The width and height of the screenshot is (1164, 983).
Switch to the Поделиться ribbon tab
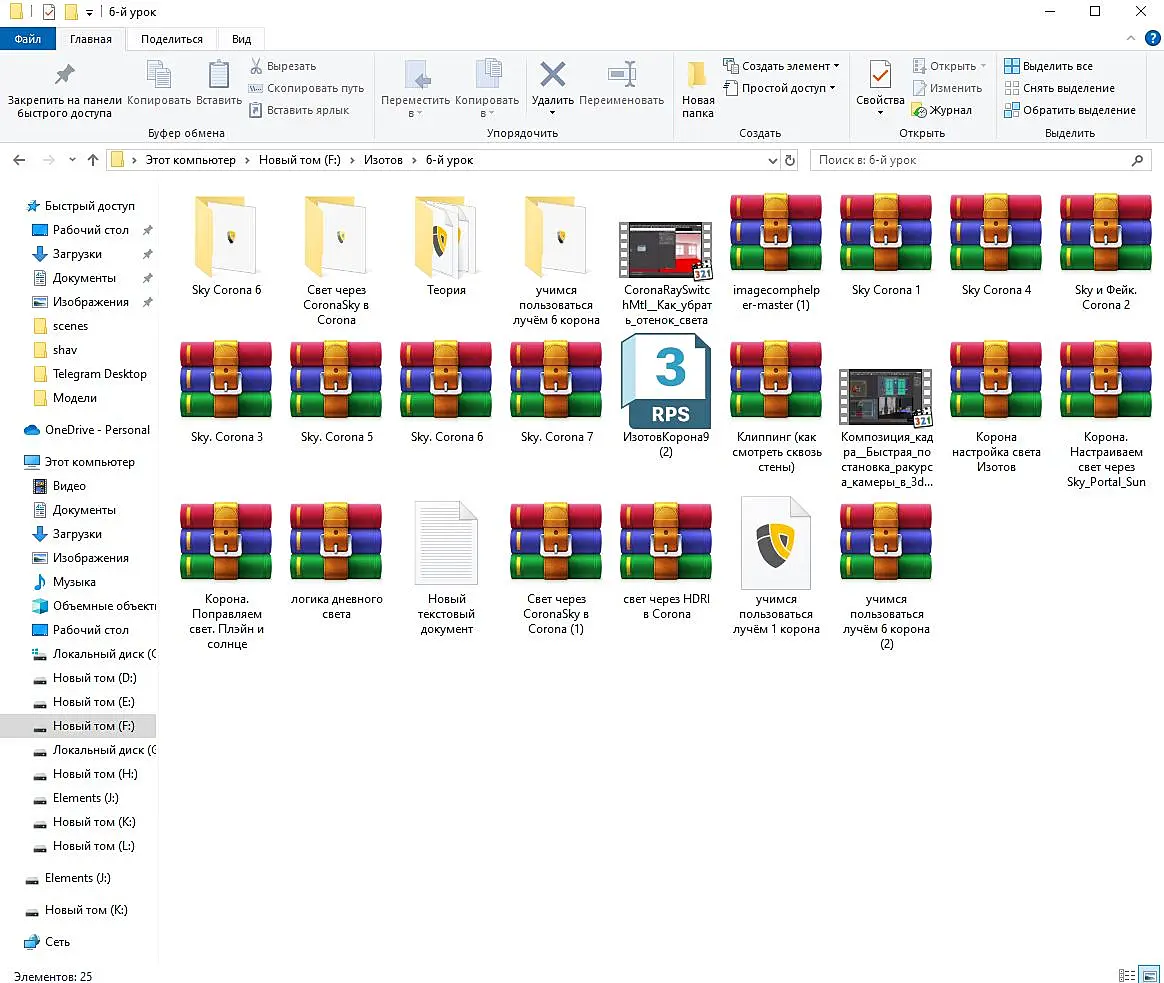click(171, 39)
